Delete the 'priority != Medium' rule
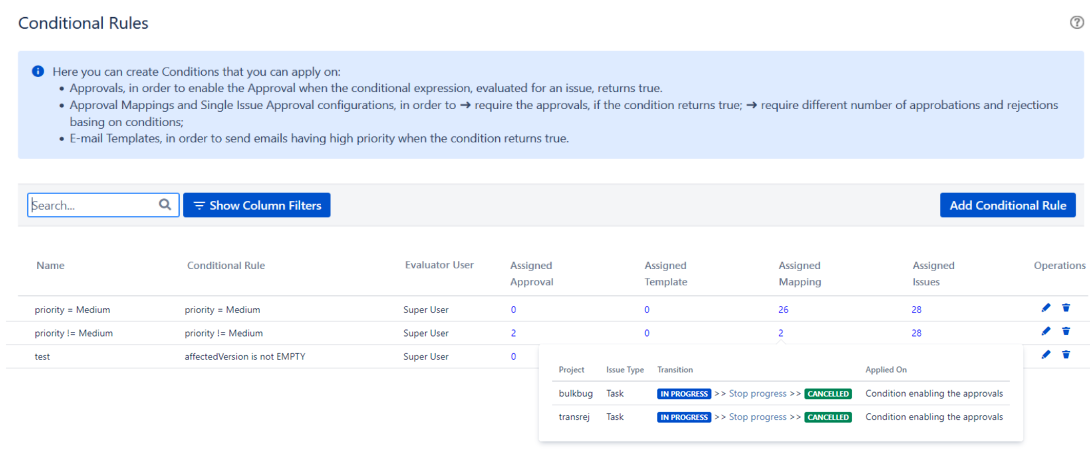The height and width of the screenshot is (453, 1090). (x=1066, y=332)
